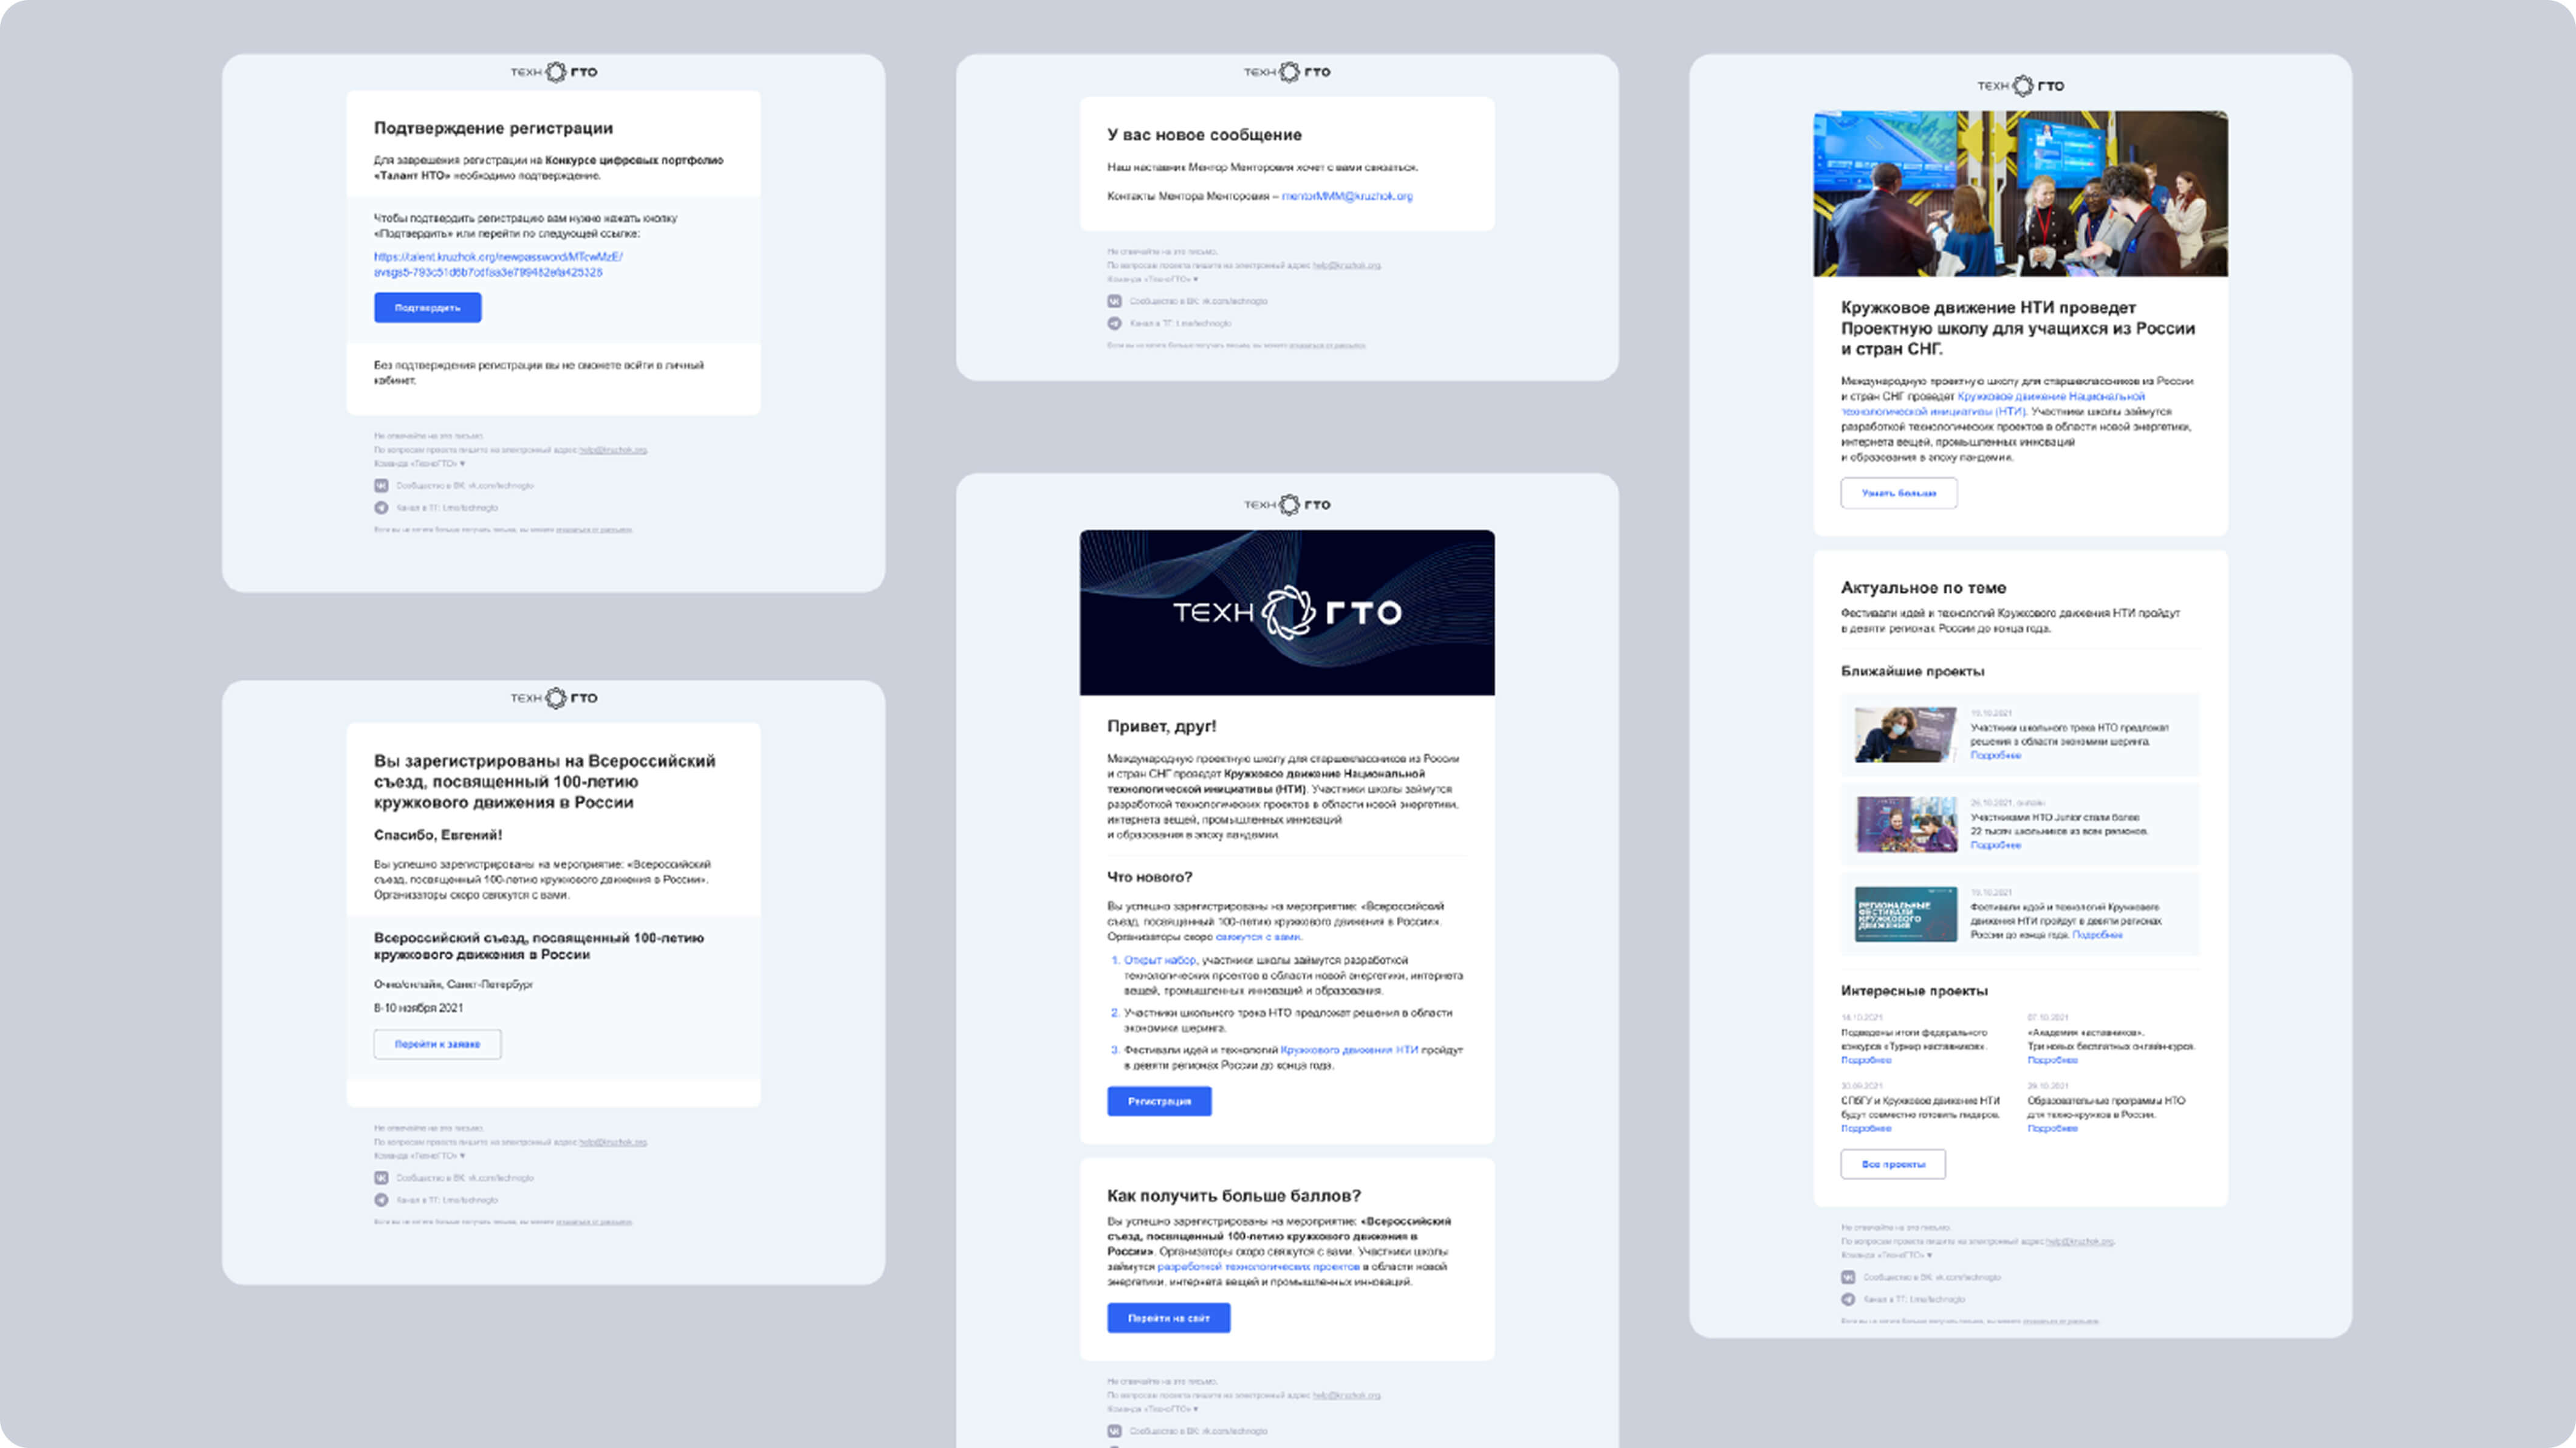The height and width of the screenshot is (1448, 2576).
Task: Open the conference hall photo at newsletter top
Action: (2020, 194)
